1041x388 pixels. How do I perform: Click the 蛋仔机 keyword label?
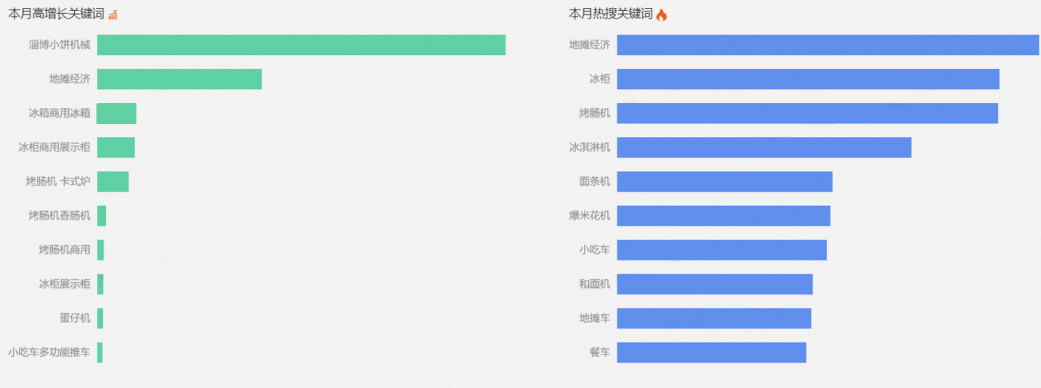click(75, 318)
